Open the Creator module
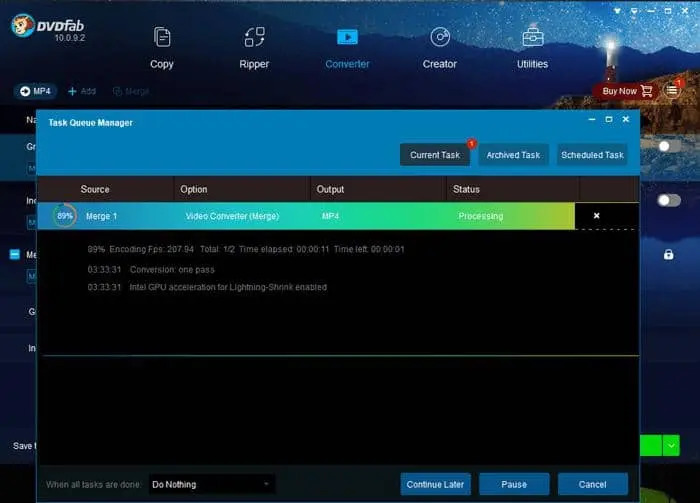The width and height of the screenshot is (700, 503). 439,47
